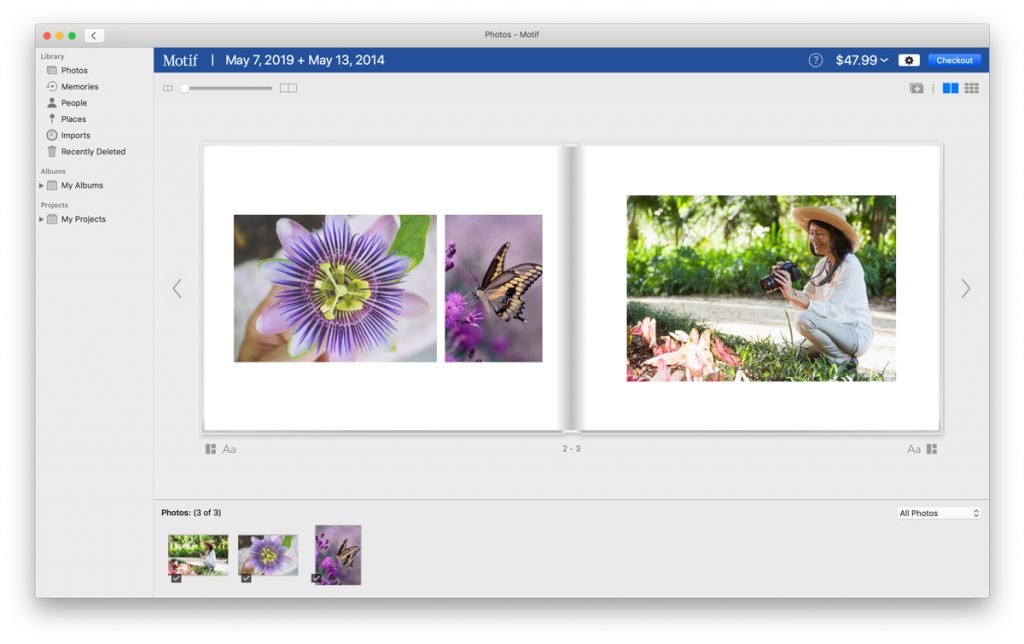1024x644 pixels.
Task: Click the help question mark icon
Action: pyautogui.click(x=815, y=60)
